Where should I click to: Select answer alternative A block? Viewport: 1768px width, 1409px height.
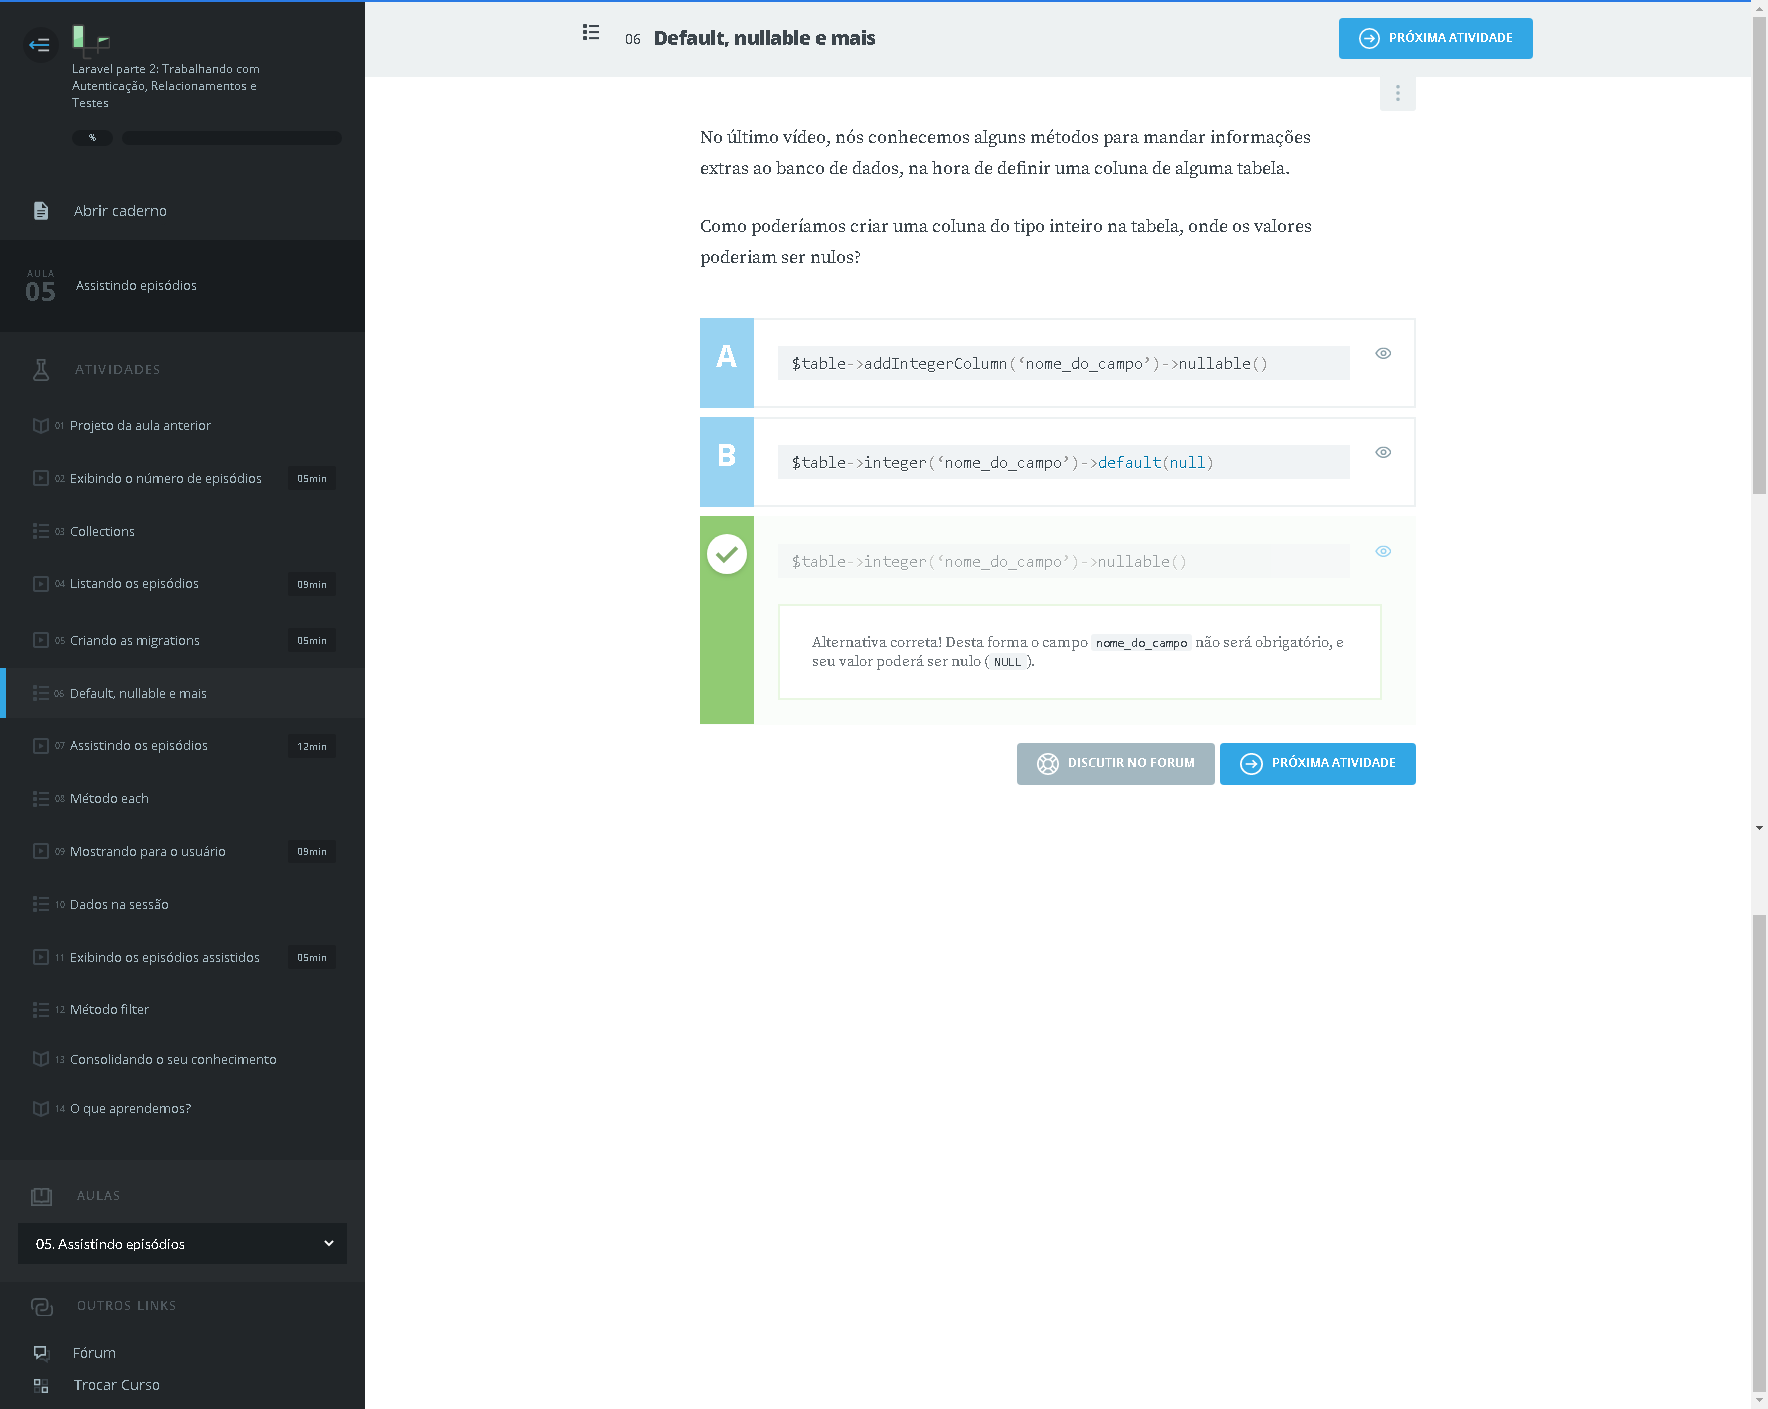(727, 362)
